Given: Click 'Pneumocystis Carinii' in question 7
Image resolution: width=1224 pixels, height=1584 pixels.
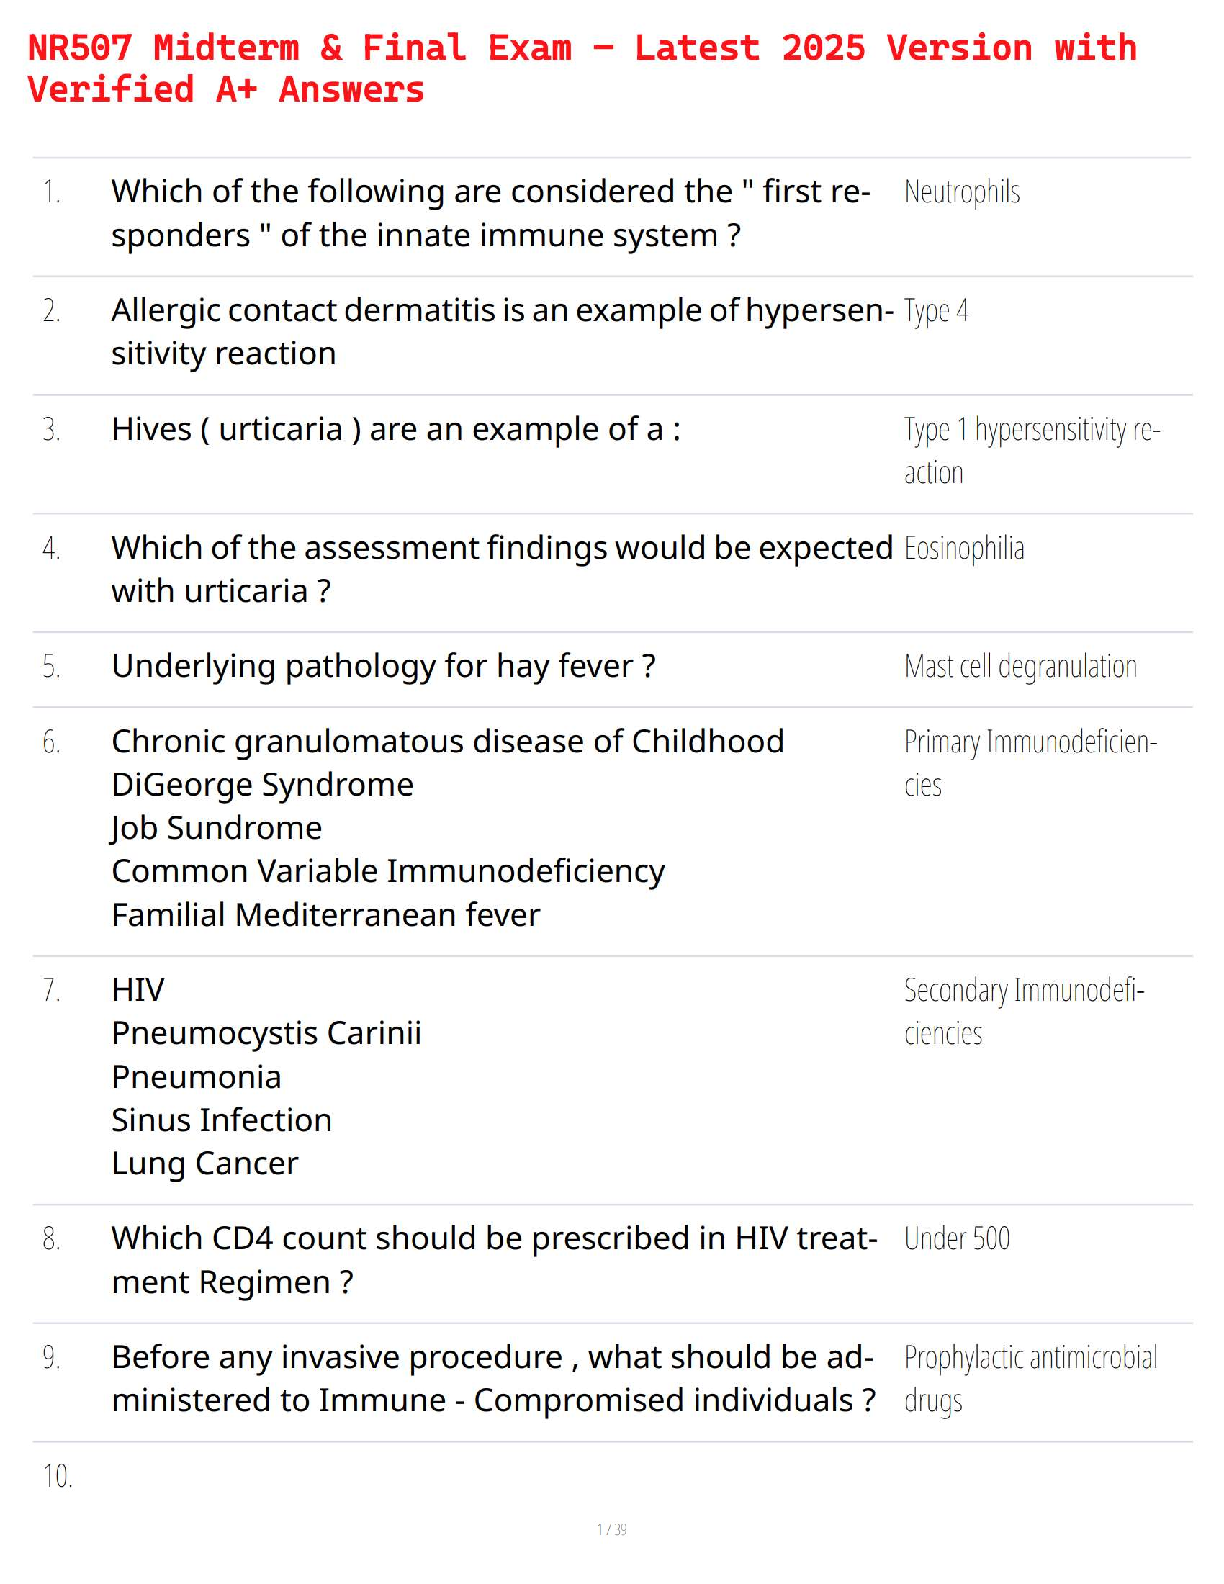Looking at the screenshot, I should (x=266, y=1033).
